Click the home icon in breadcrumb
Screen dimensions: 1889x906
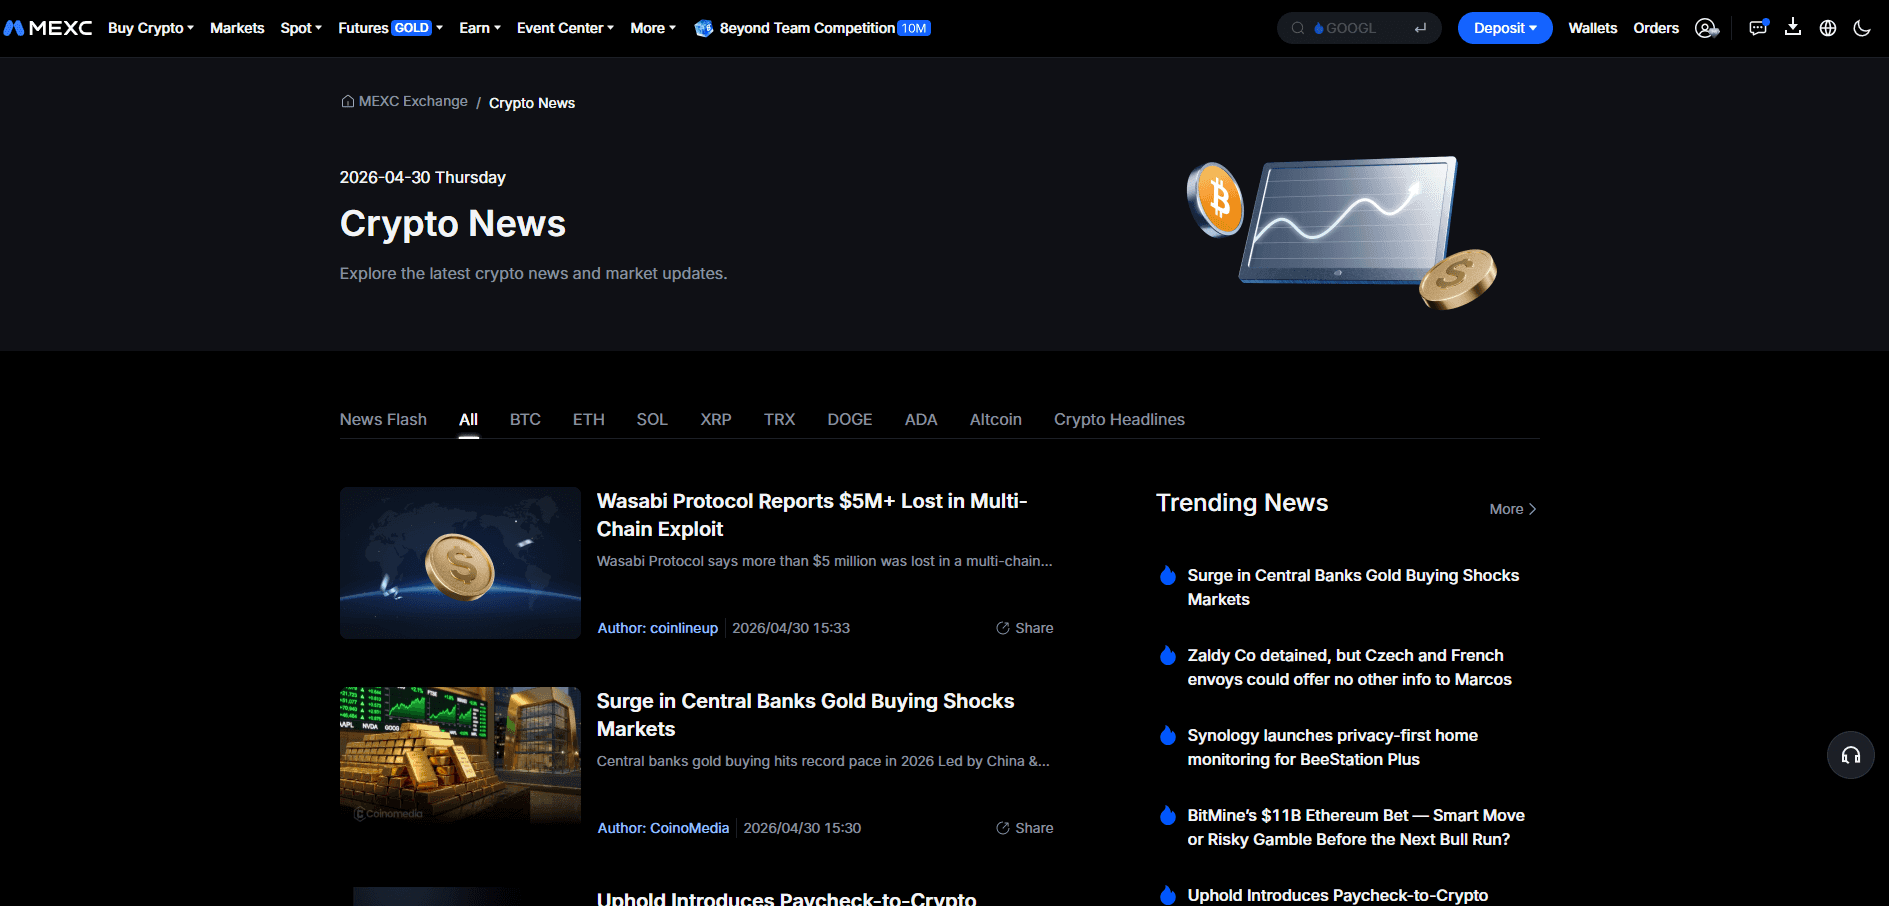(x=347, y=101)
